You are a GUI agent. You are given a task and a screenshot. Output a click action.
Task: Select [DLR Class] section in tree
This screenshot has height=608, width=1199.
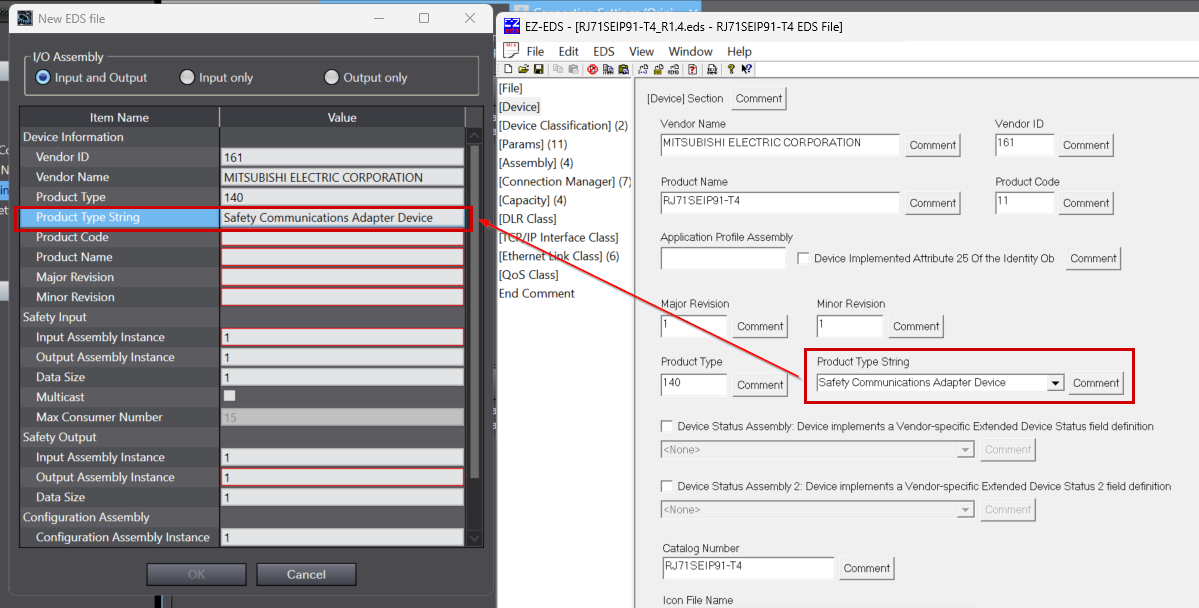[528, 219]
